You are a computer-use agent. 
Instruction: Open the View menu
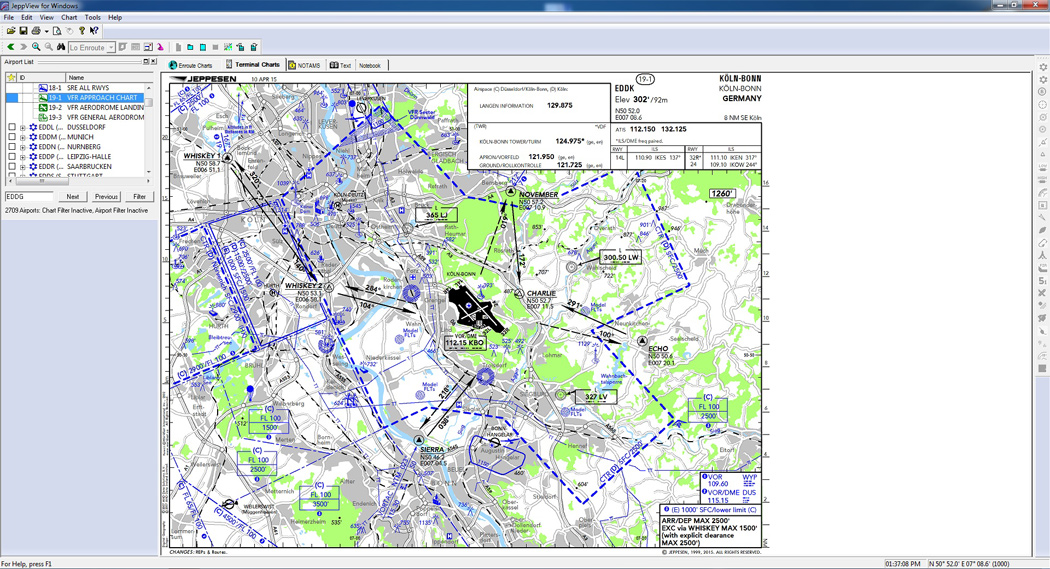coord(47,17)
